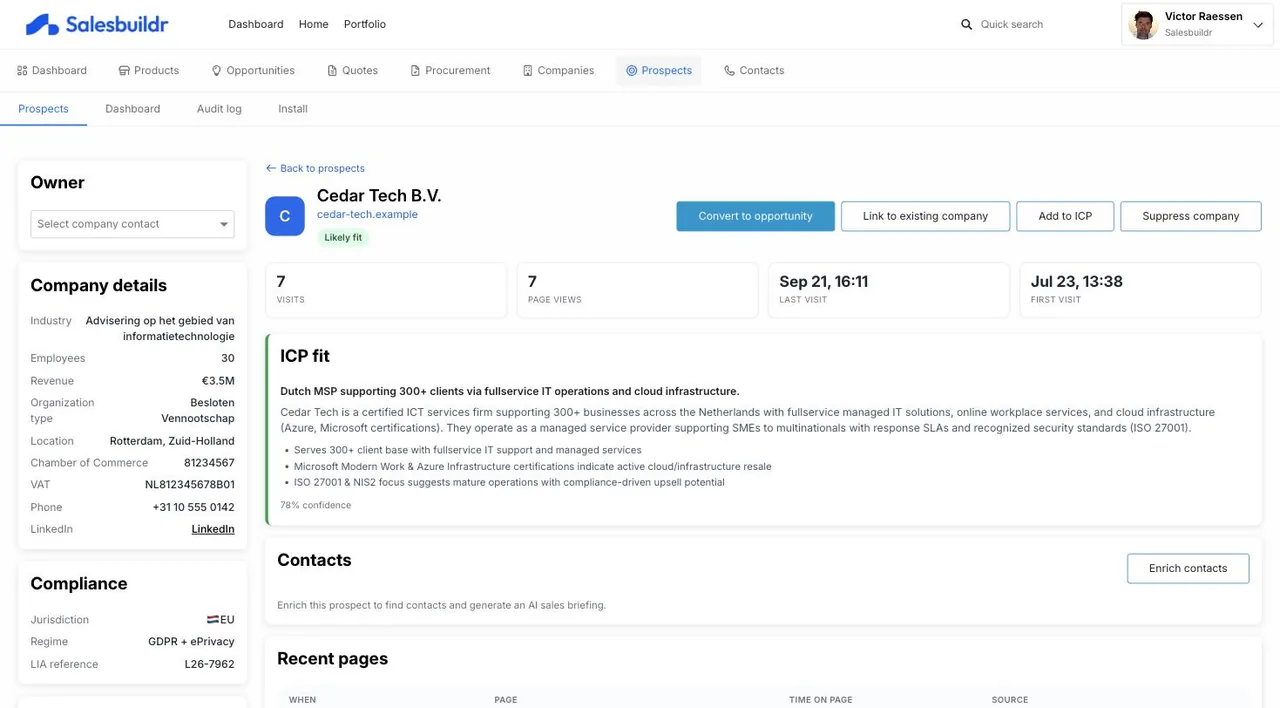Click the Procurement icon
This screenshot has width=1280, height=708.
415,71
